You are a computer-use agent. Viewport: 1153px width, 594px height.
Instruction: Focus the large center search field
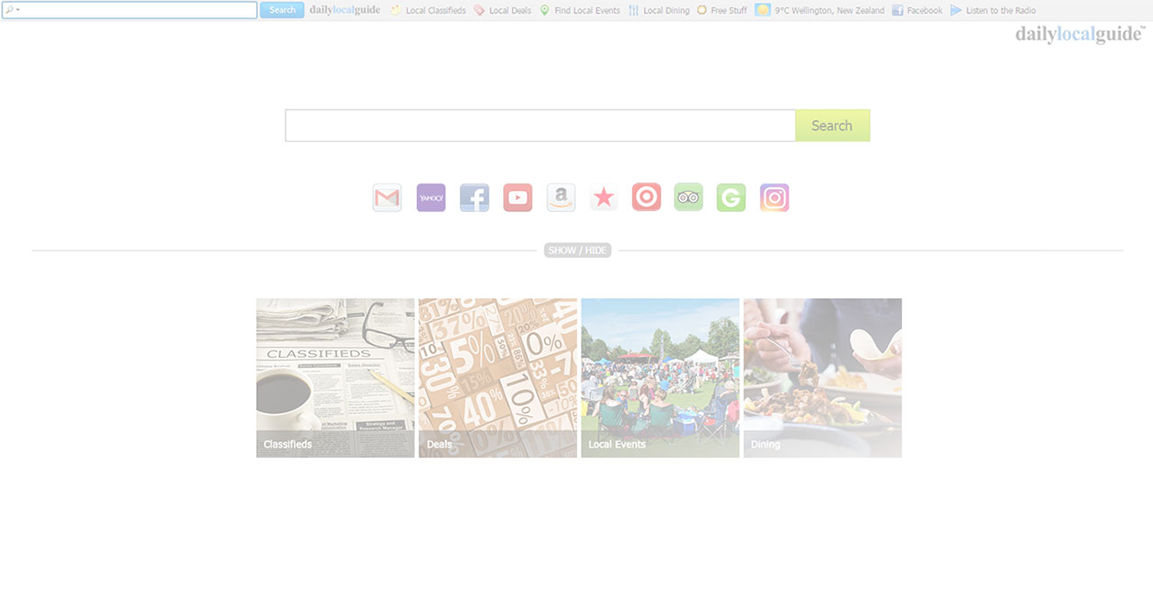click(540, 126)
